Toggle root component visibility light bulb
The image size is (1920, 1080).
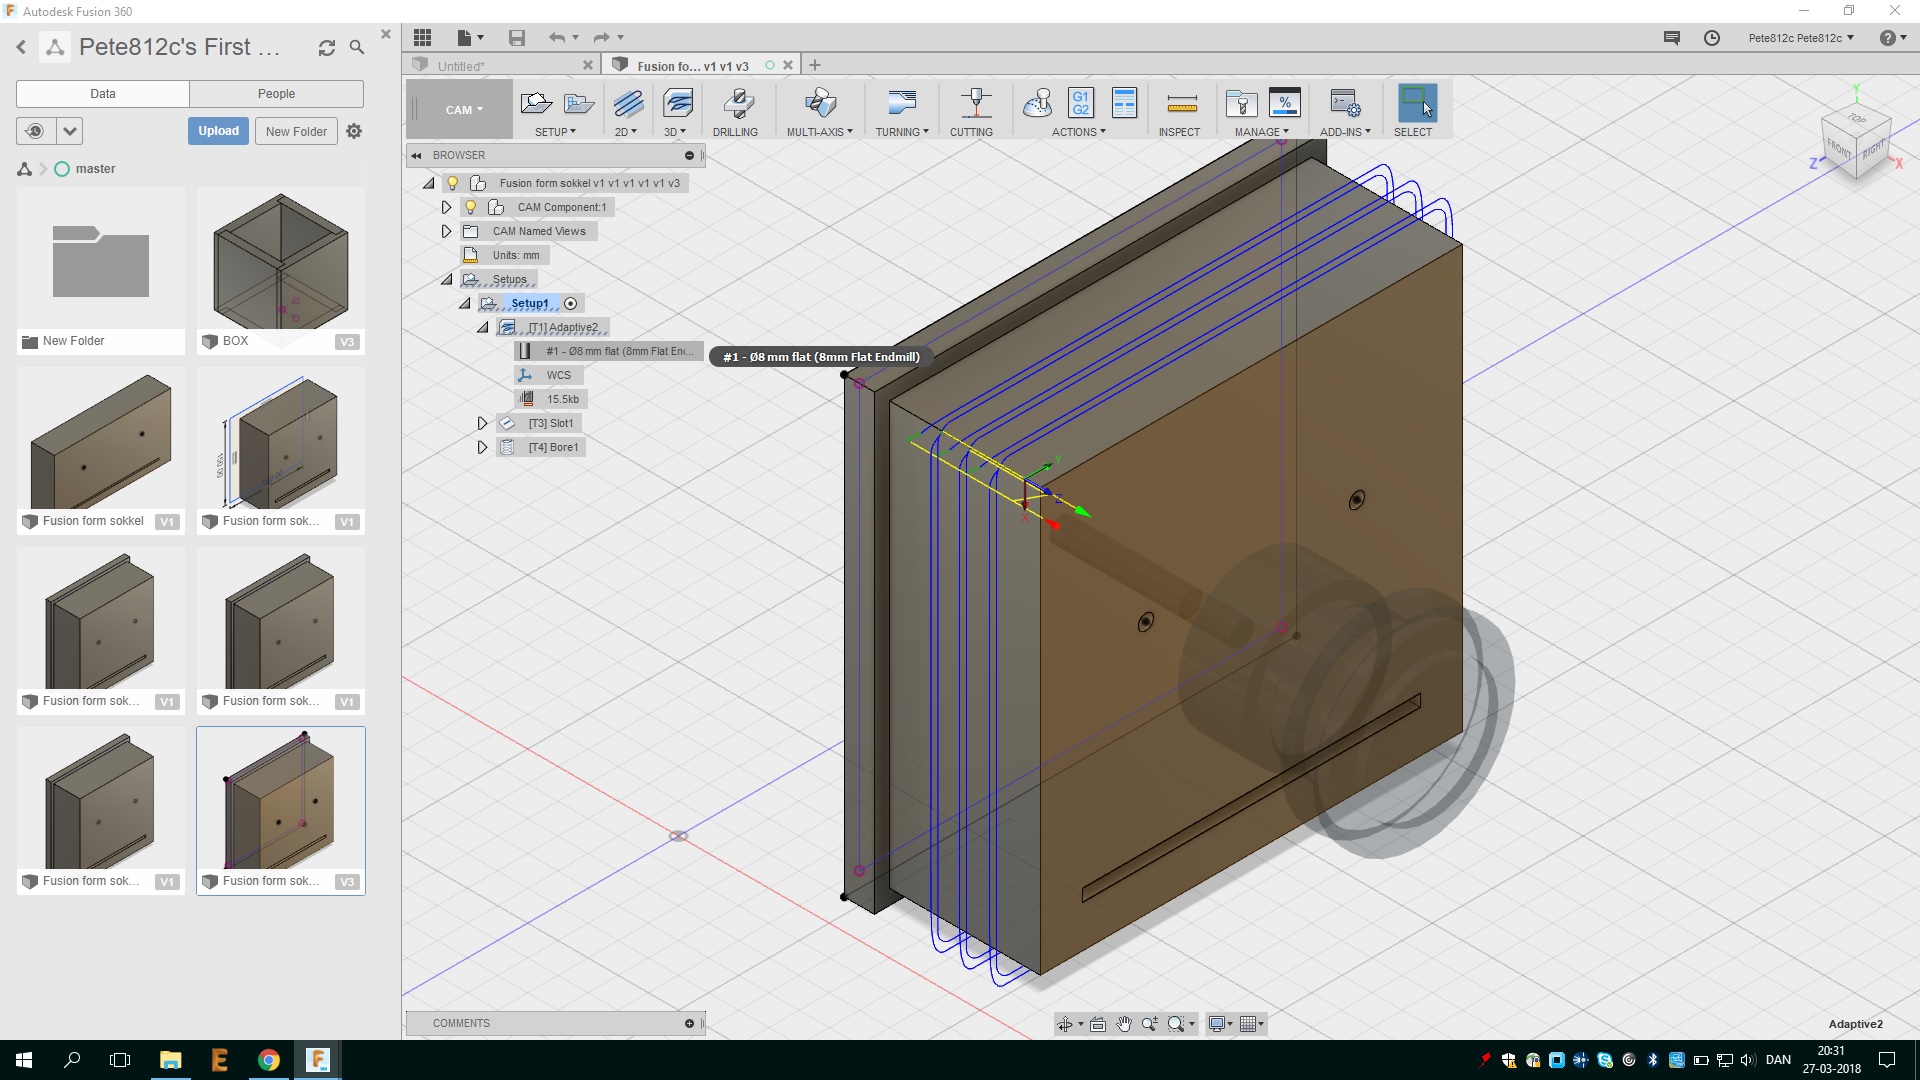tap(453, 183)
